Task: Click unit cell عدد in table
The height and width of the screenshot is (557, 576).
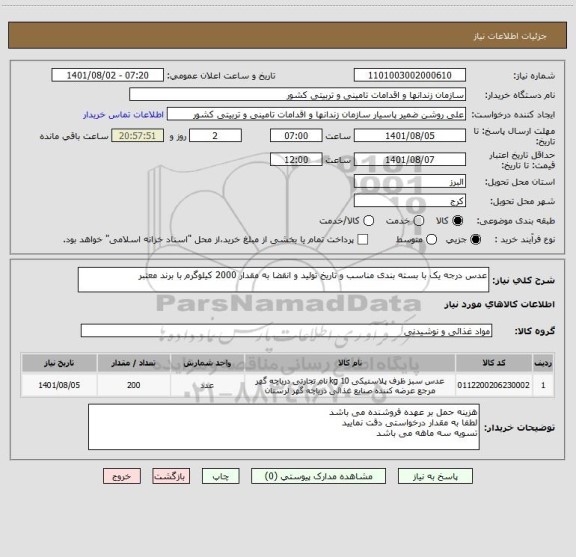Action: [207, 385]
